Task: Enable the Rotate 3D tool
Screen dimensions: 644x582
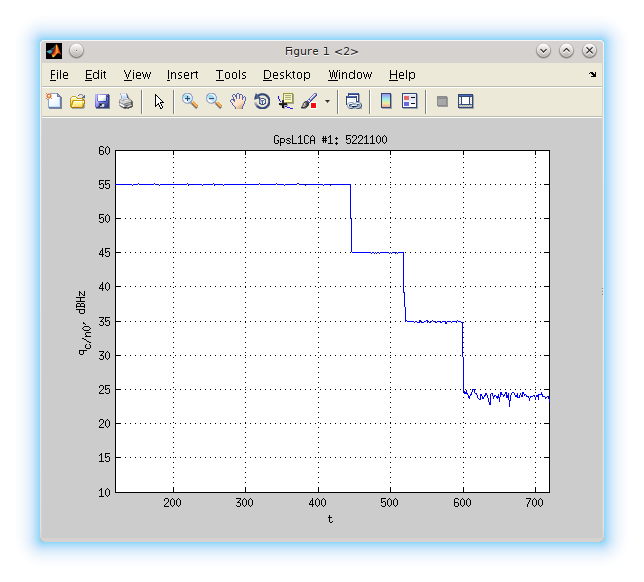Action: [262, 101]
